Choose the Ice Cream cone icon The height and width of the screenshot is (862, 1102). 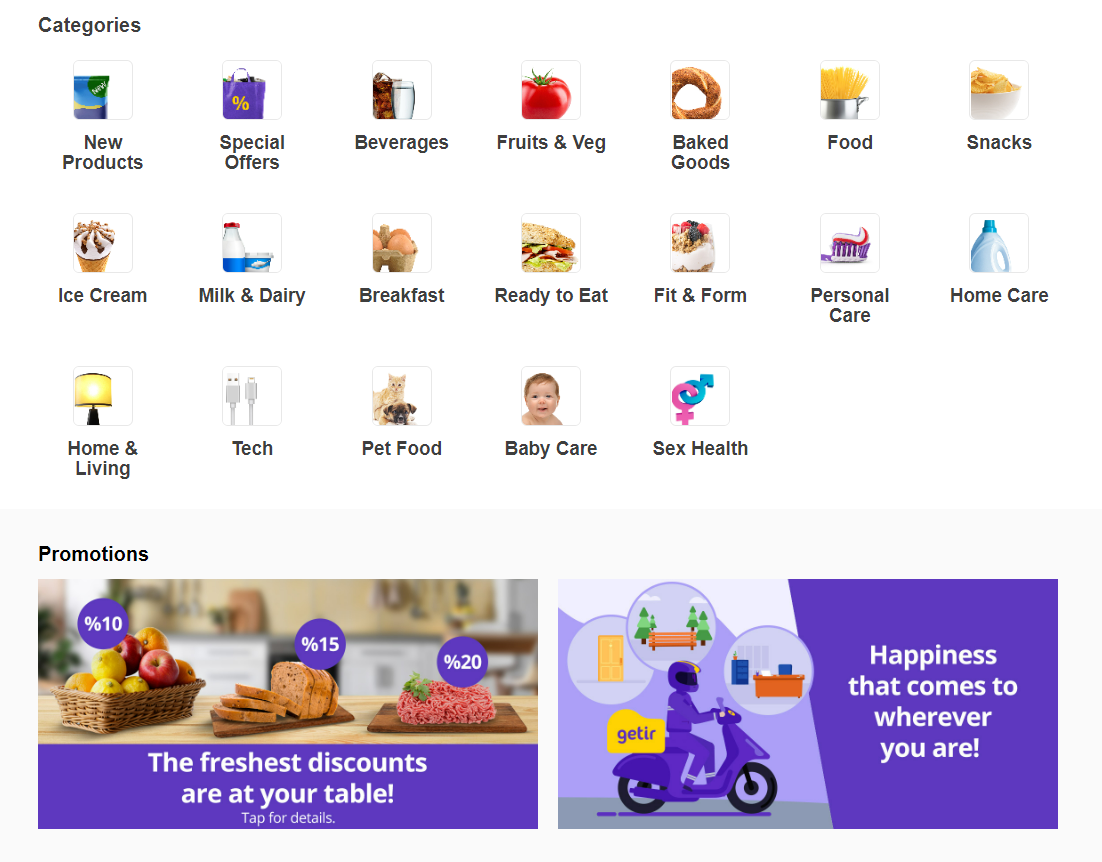103,243
